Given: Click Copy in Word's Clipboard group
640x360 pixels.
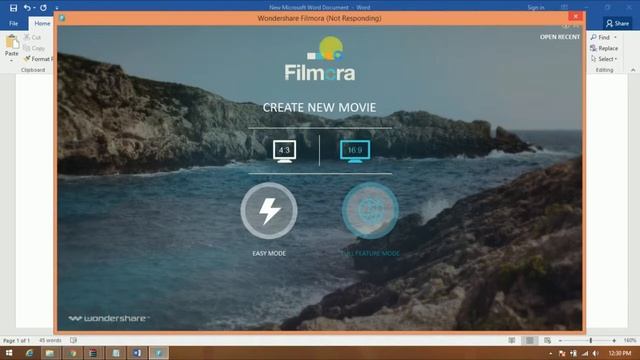Looking at the screenshot, I should pyautogui.click(x=34, y=48).
